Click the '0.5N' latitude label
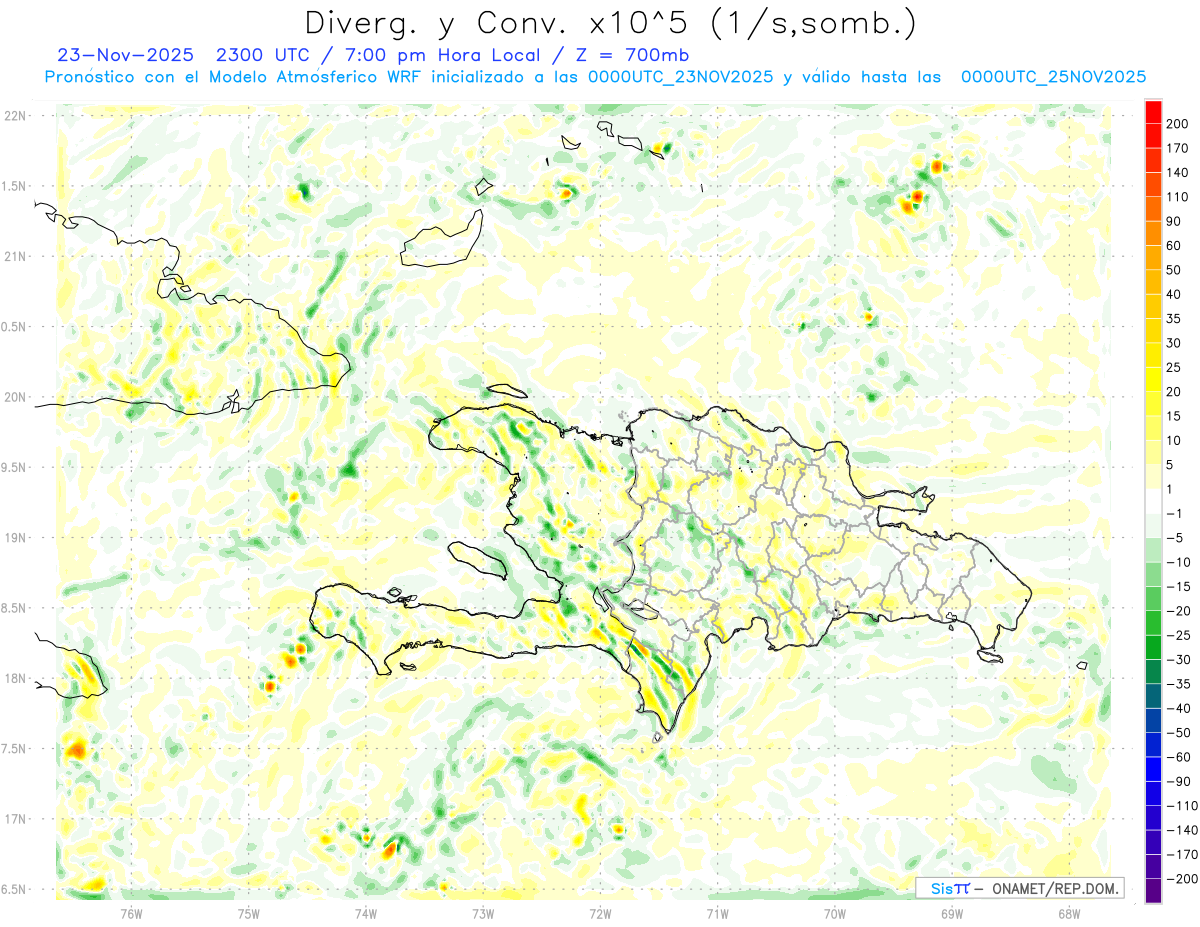The image size is (1200, 927). (x=15, y=327)
